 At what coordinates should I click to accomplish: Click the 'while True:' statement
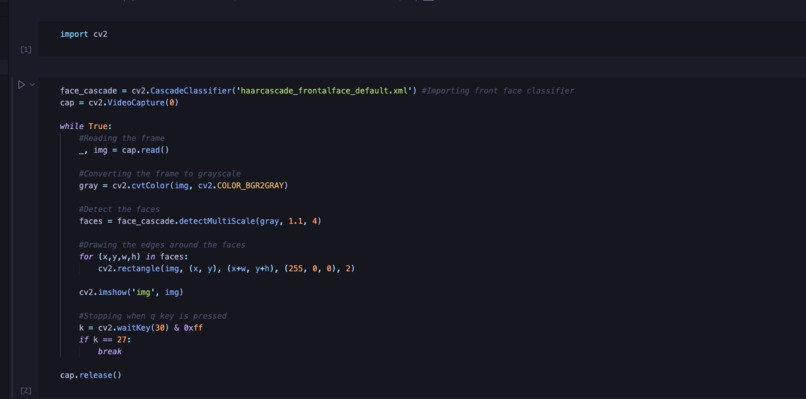(x=86, y=126)
